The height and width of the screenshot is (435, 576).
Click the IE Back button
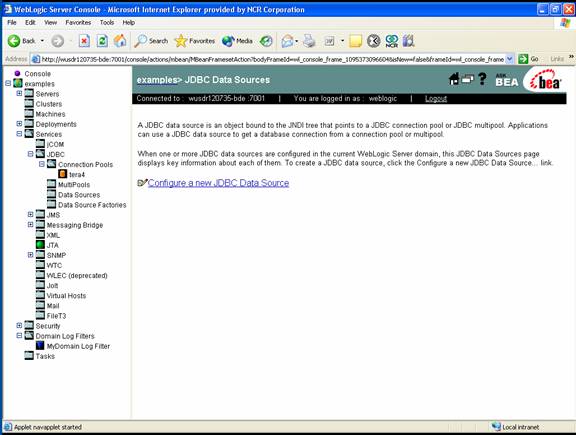click(22, 41)
